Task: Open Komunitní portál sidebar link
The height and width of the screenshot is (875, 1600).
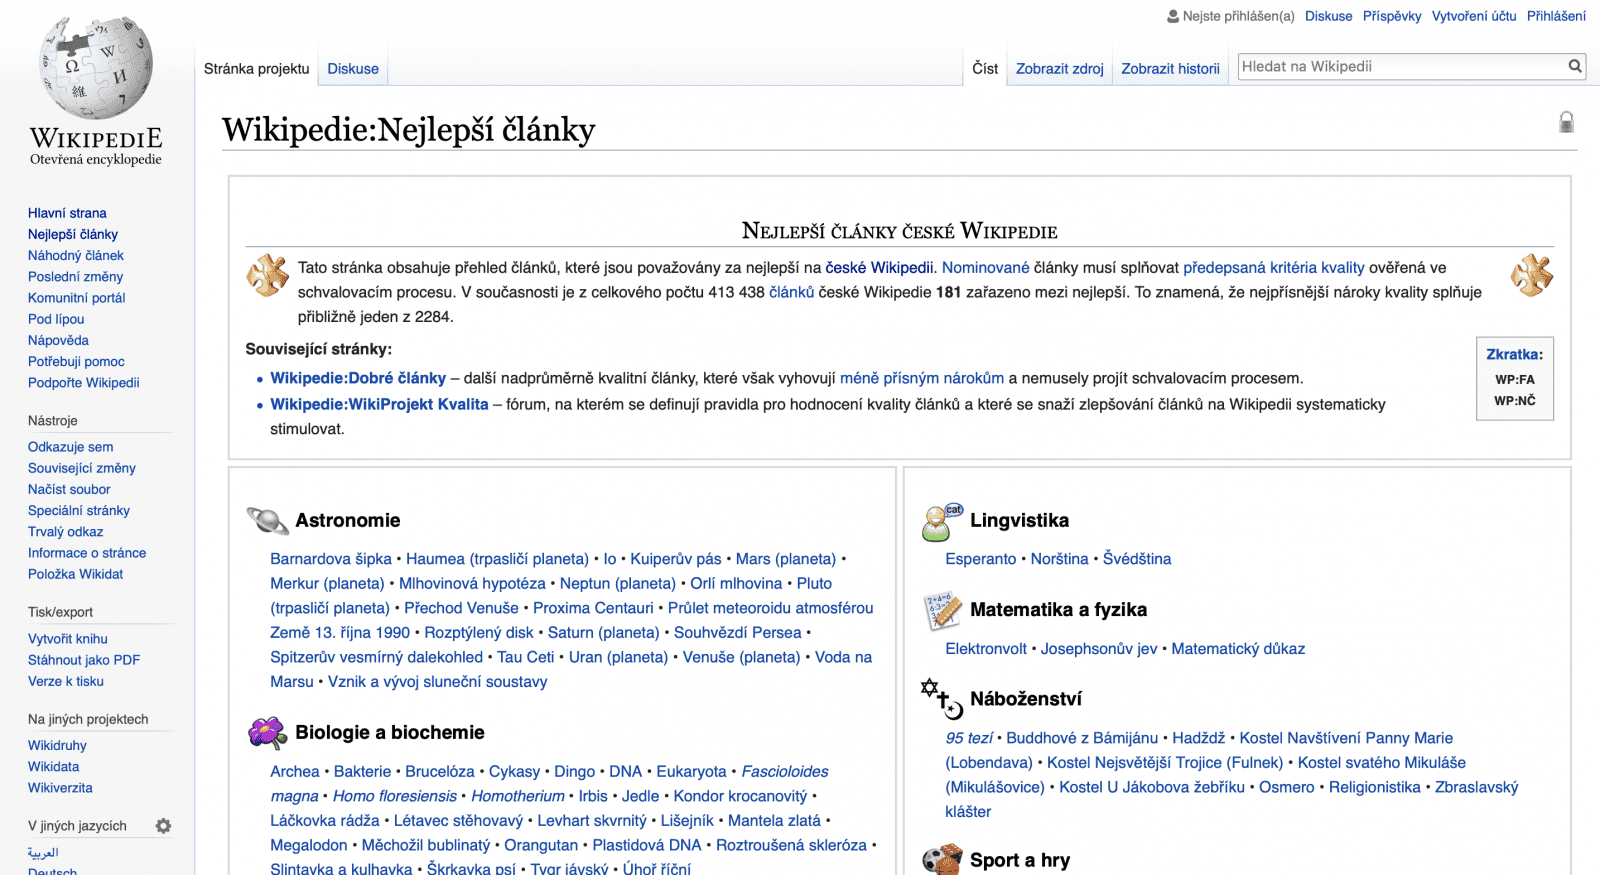Action: pyautogui.click(x=76, y=297)
